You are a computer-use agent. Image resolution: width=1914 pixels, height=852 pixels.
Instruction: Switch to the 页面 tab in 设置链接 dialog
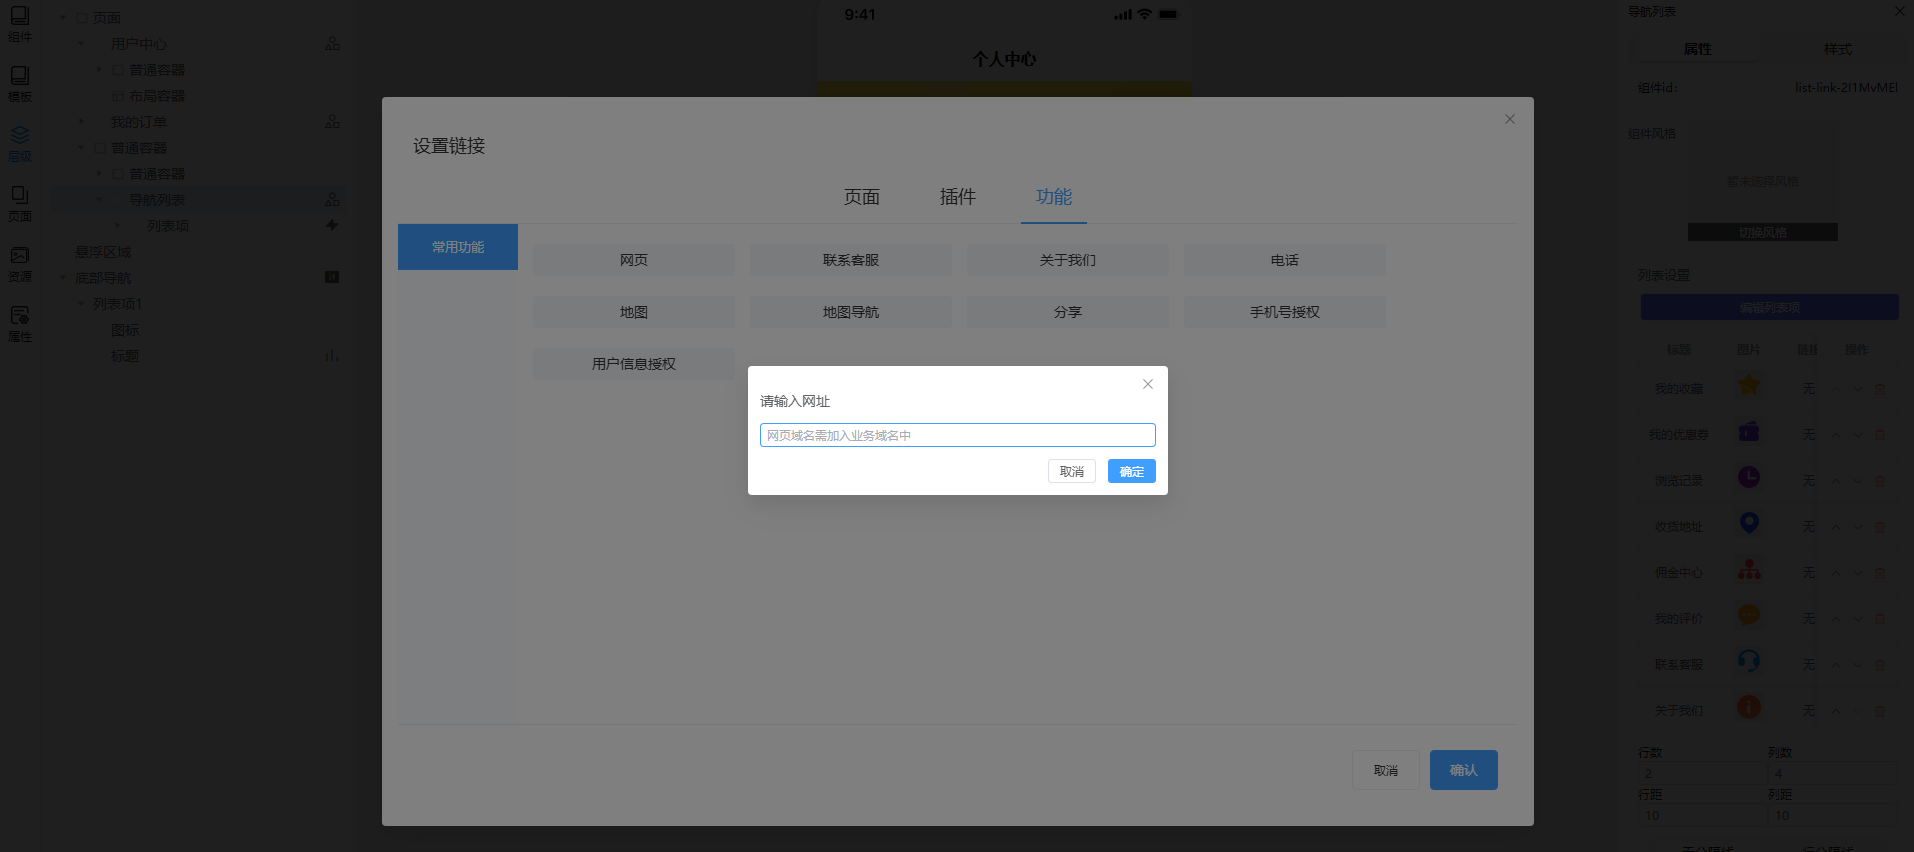[x=861, y=197]
